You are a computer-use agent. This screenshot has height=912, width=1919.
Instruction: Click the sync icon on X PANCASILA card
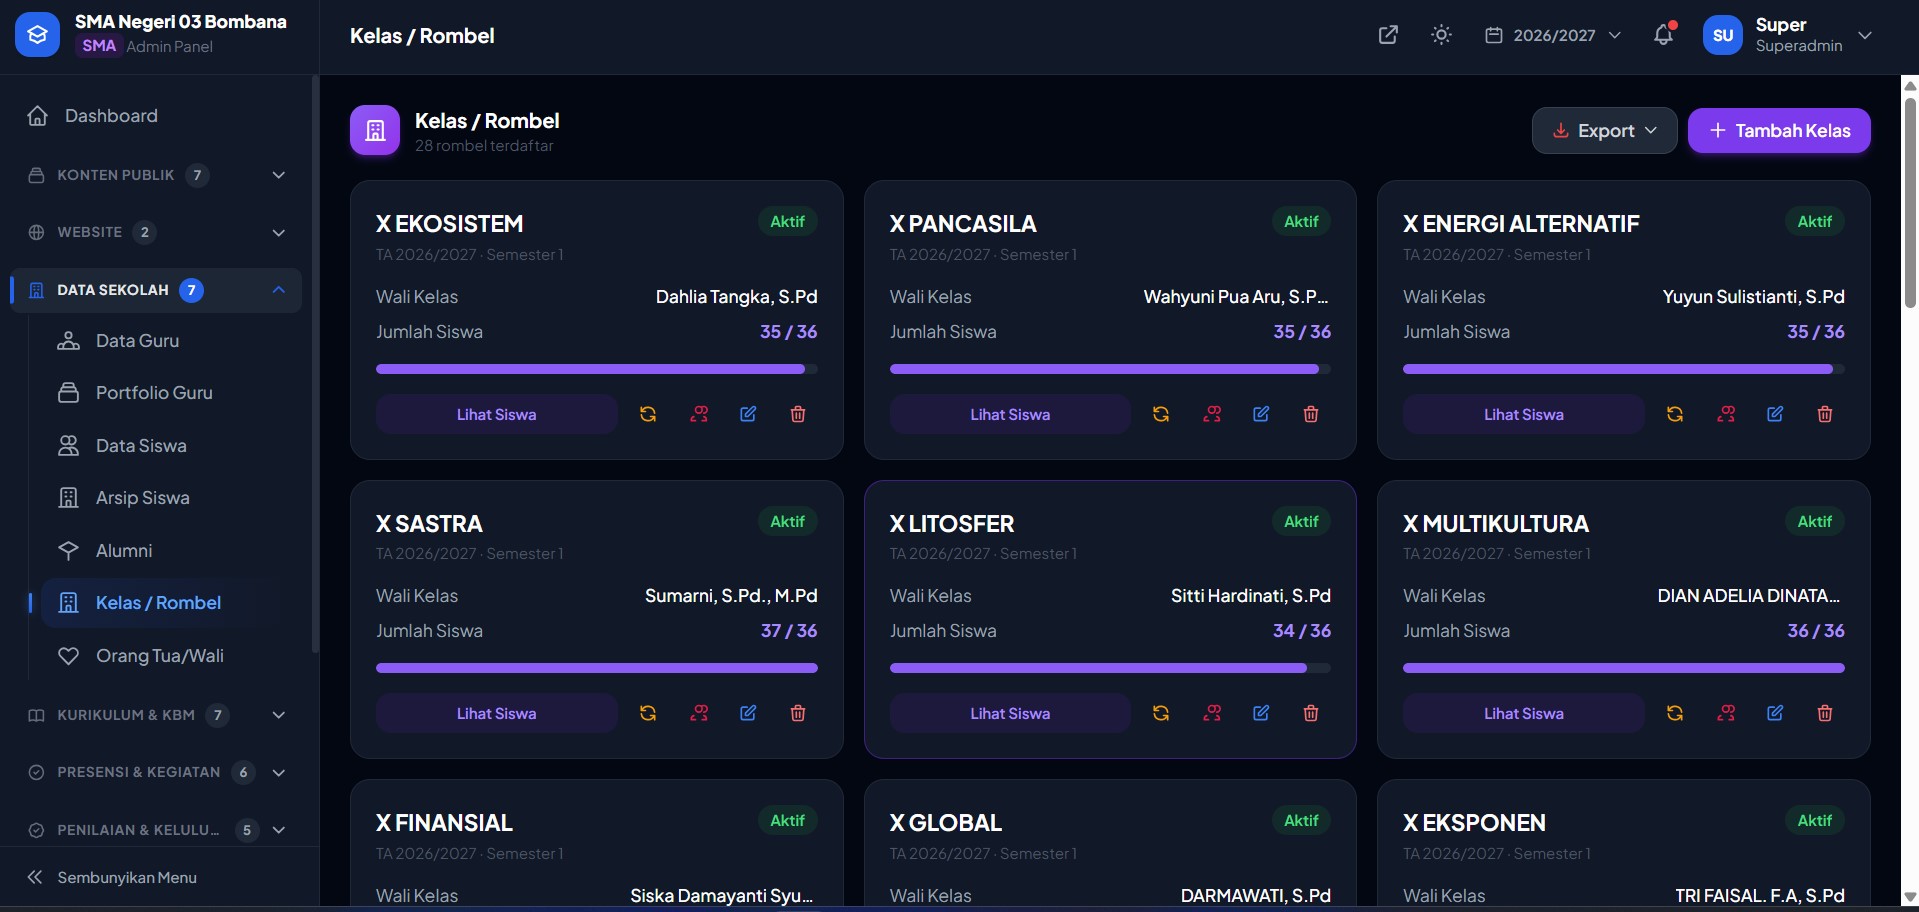pyautogui.click(x=1161, y=414)
